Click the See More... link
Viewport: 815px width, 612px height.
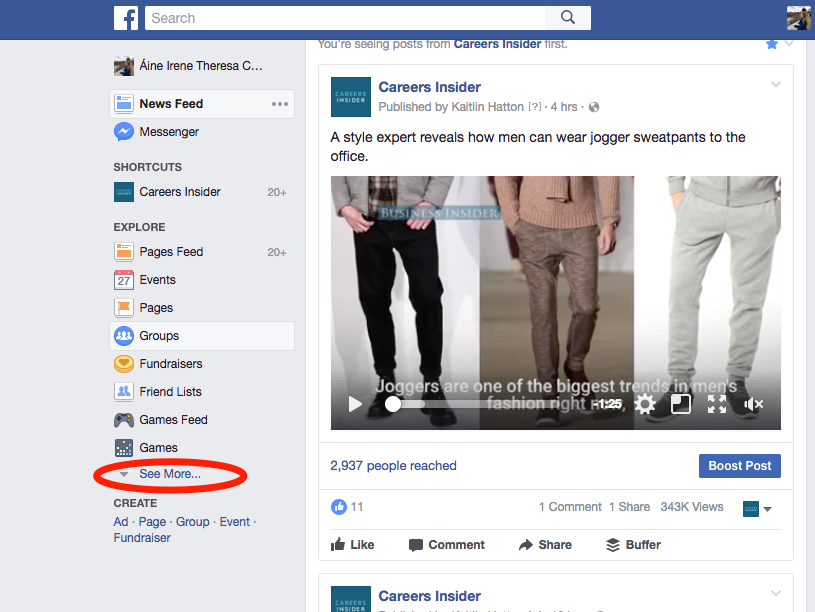coord(169,474)
